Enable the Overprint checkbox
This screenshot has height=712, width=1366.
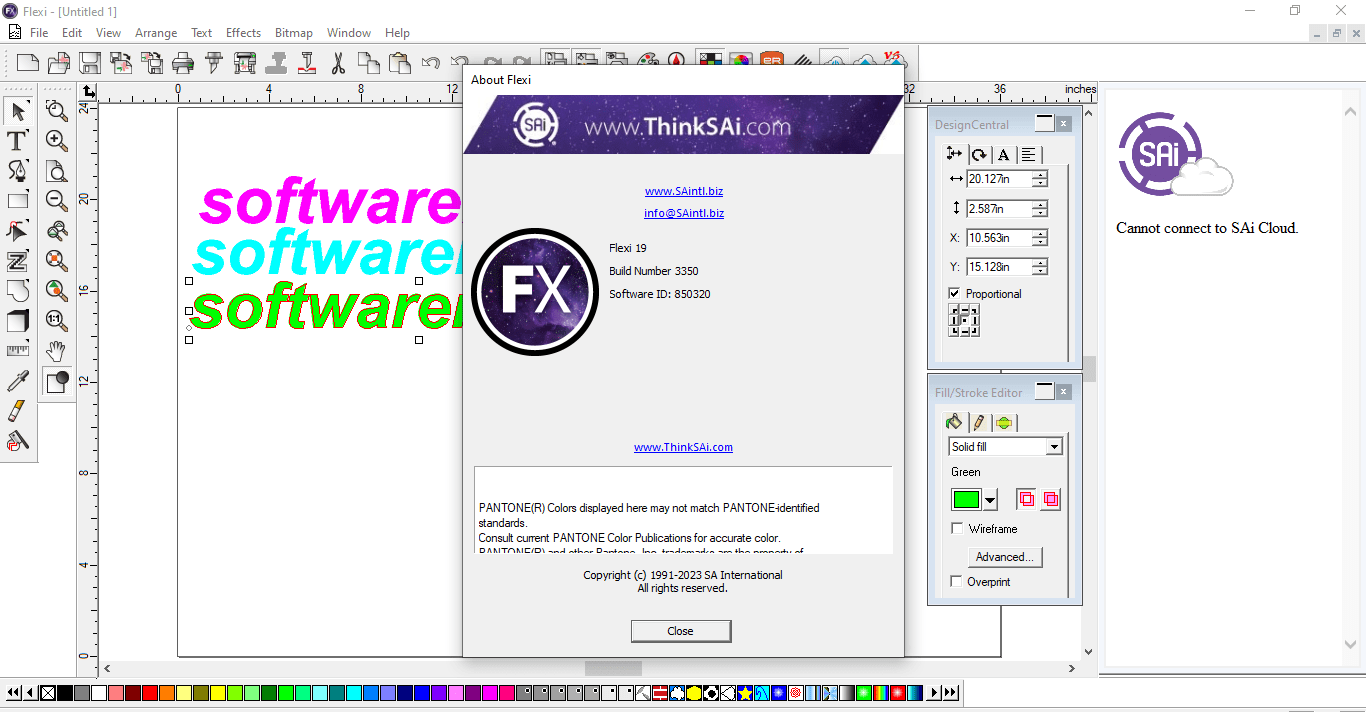tap(957, 581)
